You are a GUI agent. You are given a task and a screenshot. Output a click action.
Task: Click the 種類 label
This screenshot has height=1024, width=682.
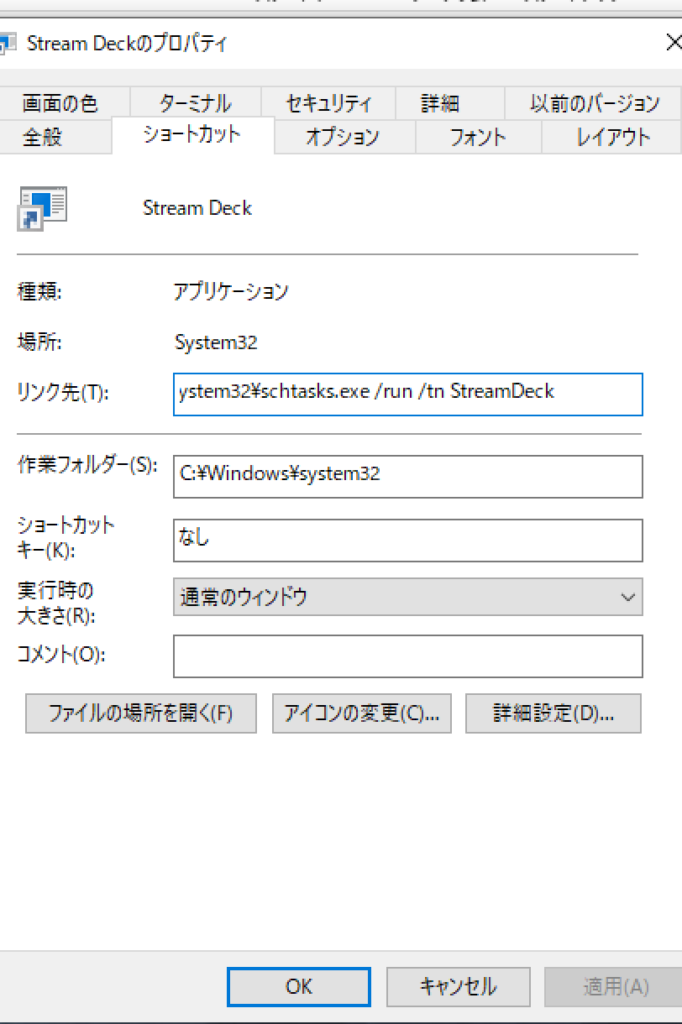39,291
